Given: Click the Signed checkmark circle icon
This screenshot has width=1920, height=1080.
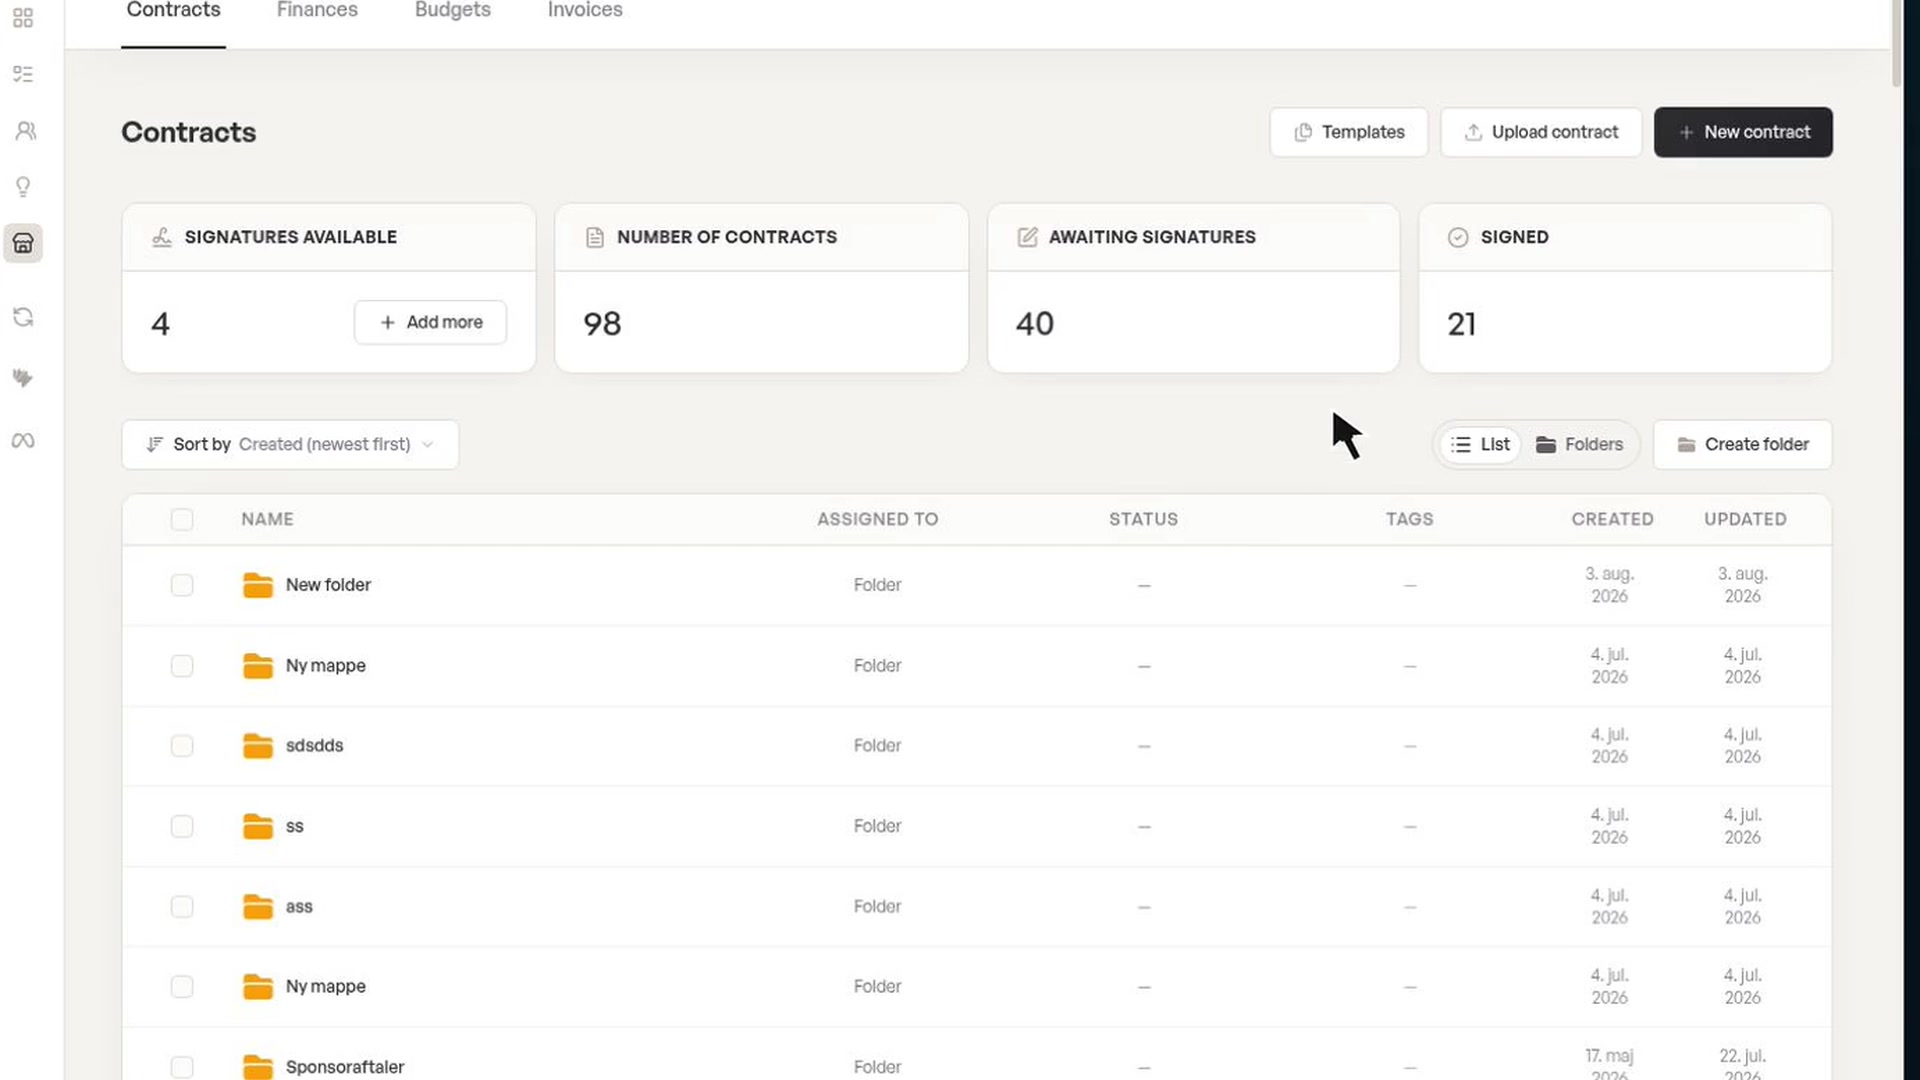Looking at the screenshot, I should click(1458, 237).
